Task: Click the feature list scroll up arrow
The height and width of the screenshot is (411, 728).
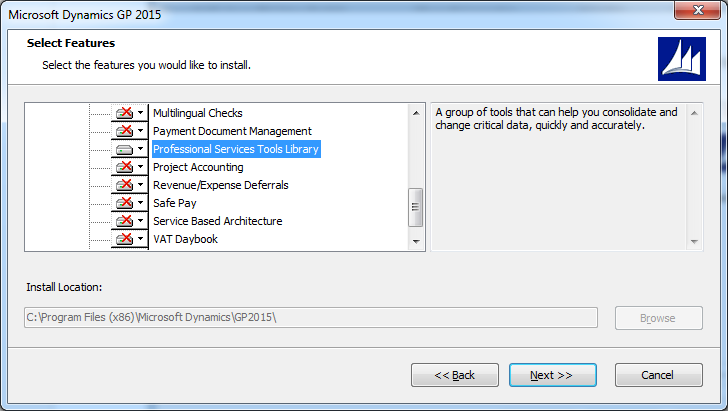Action: [416, 113]
